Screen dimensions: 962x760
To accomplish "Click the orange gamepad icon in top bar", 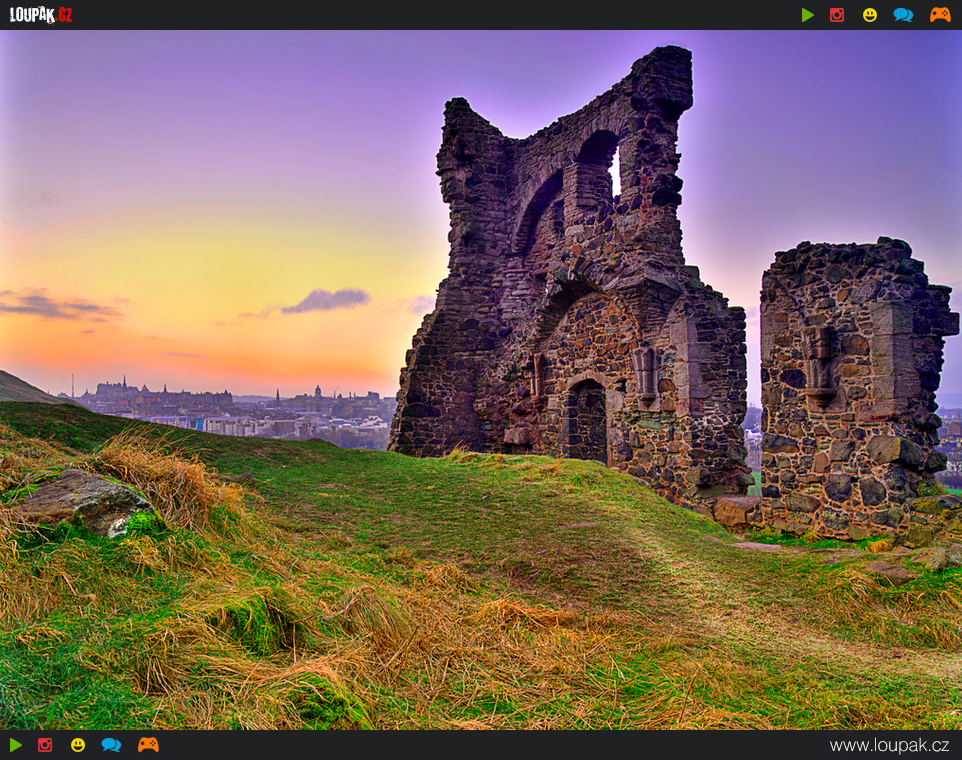I will (x=940, y=15).
